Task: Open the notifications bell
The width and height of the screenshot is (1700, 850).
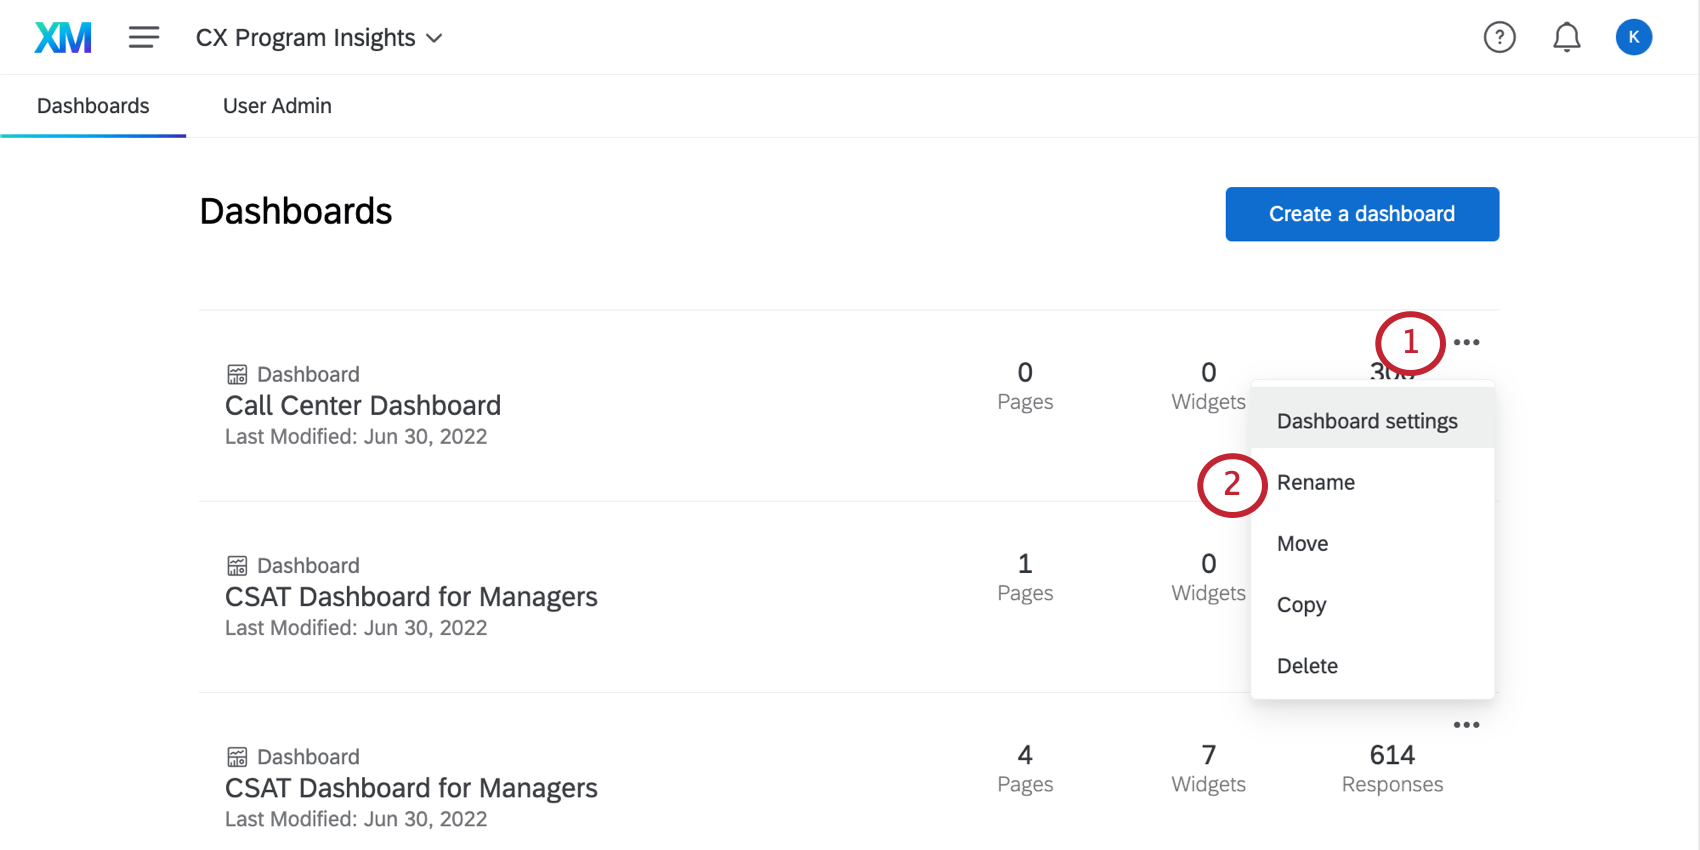Action: (1566, 38)
